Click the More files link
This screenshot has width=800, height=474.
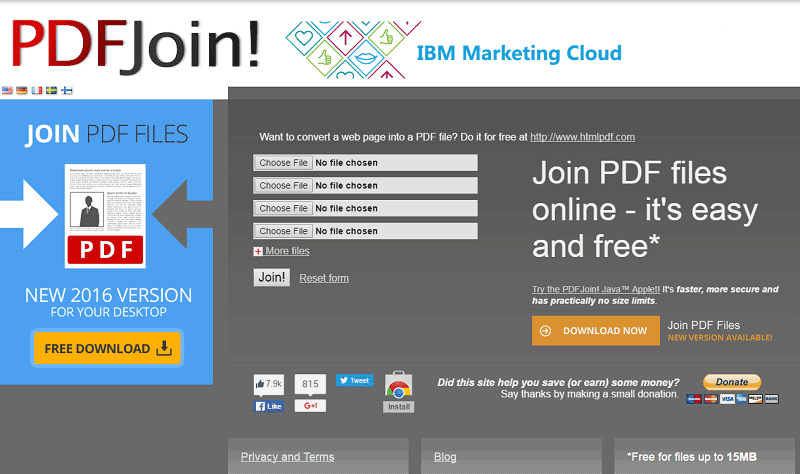(287, 251)
